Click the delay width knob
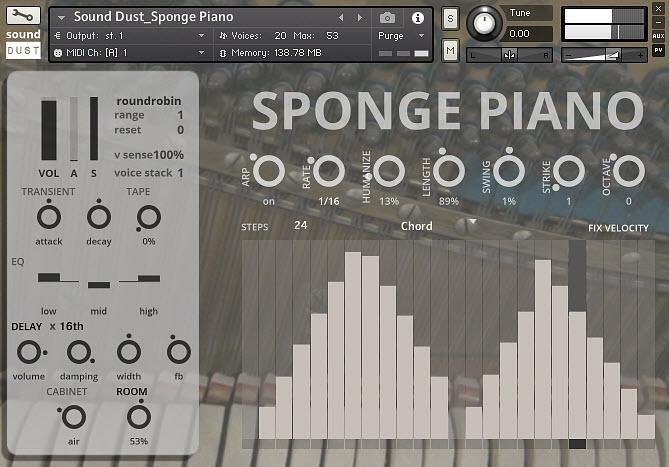 point(128,352)
